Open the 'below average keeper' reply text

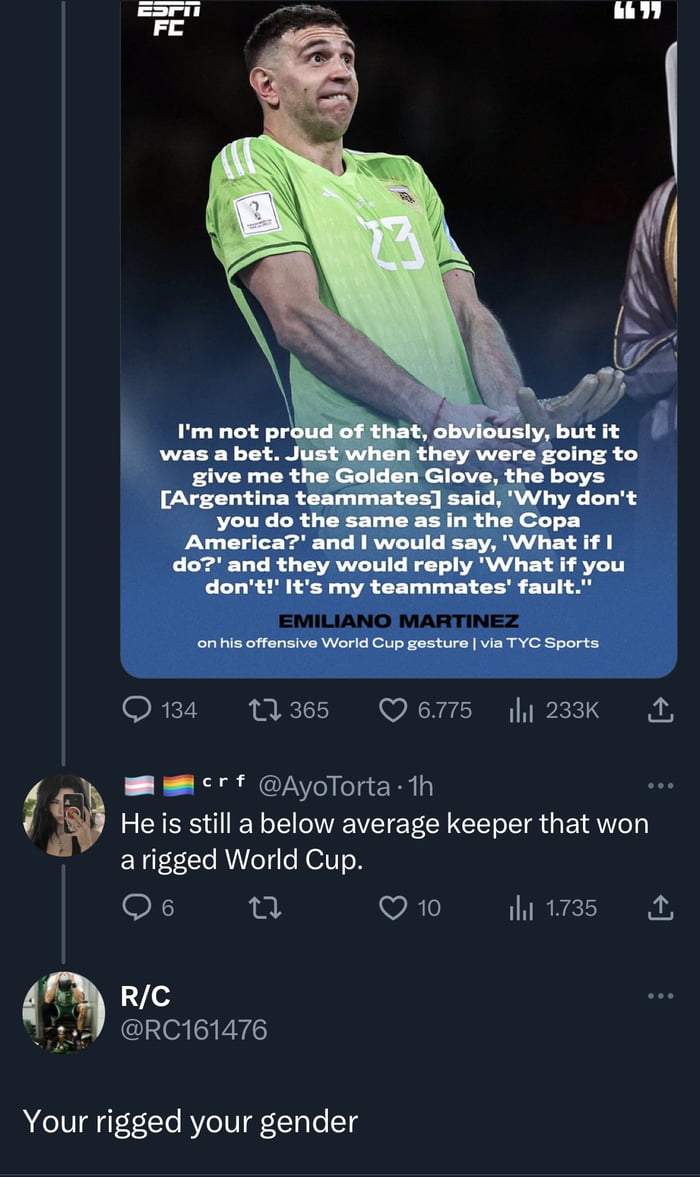[x=384, y=841]
